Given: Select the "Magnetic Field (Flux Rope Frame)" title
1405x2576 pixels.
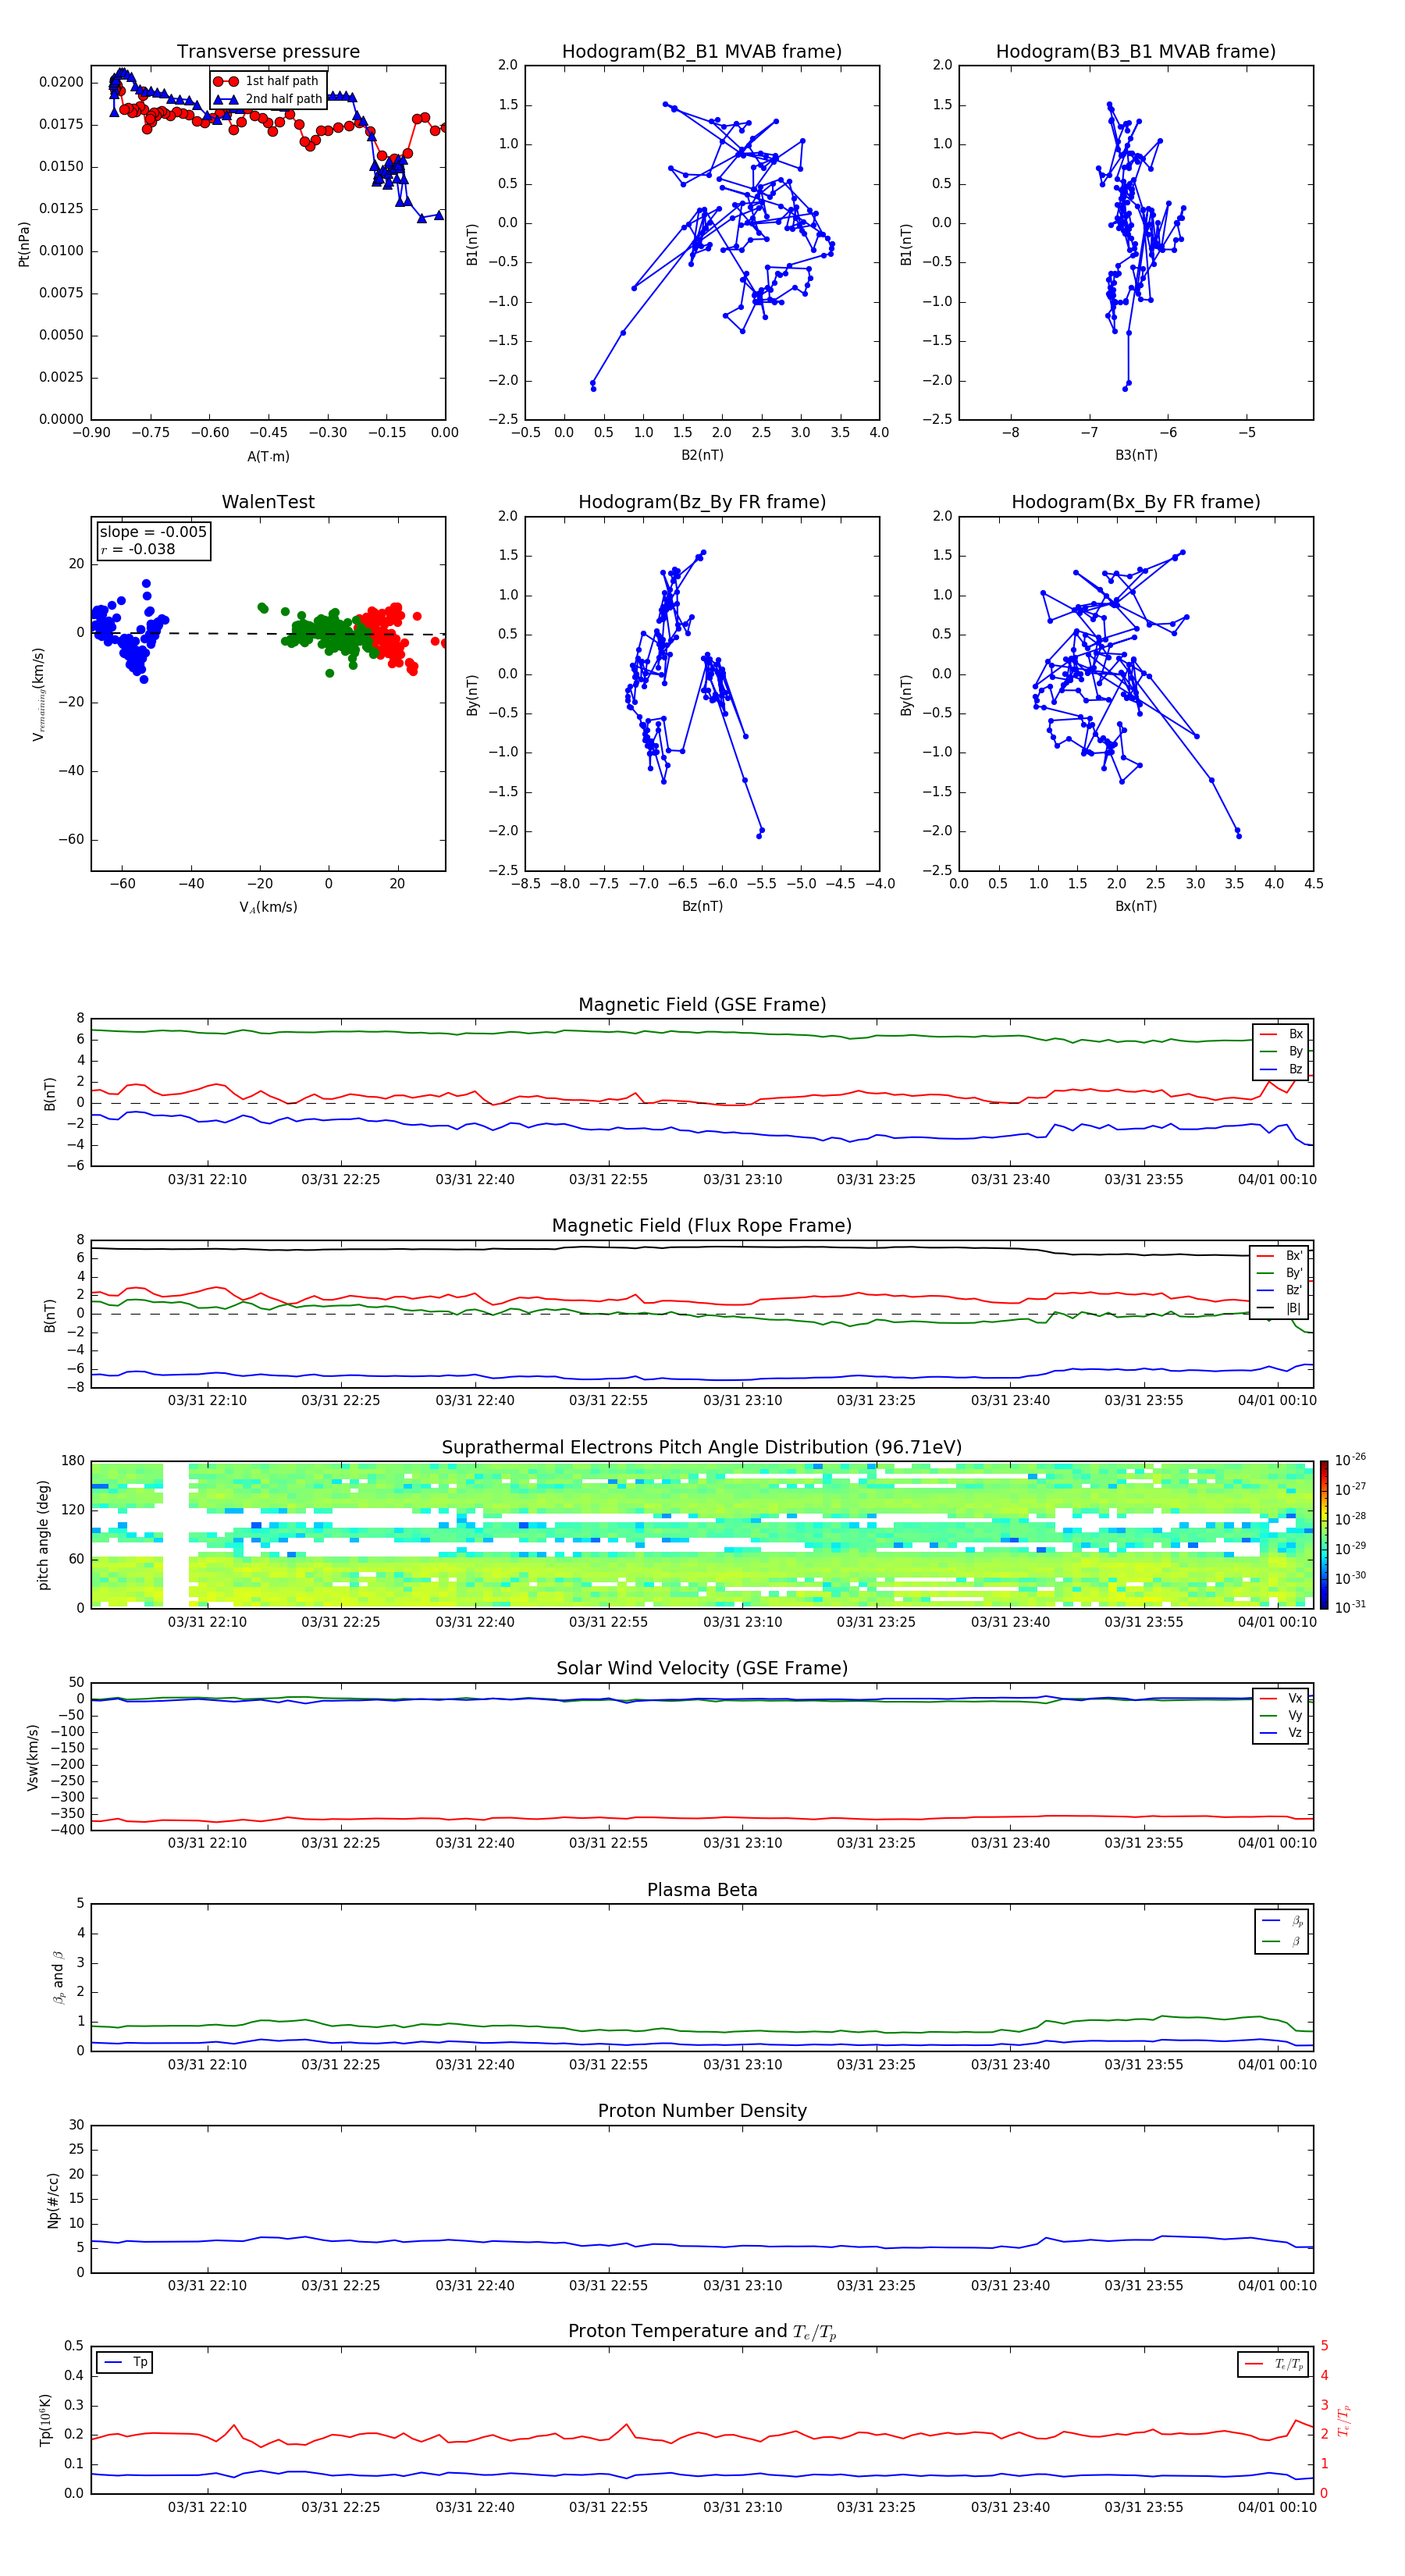Looking at the screenshot, I should pos(702,1226).
